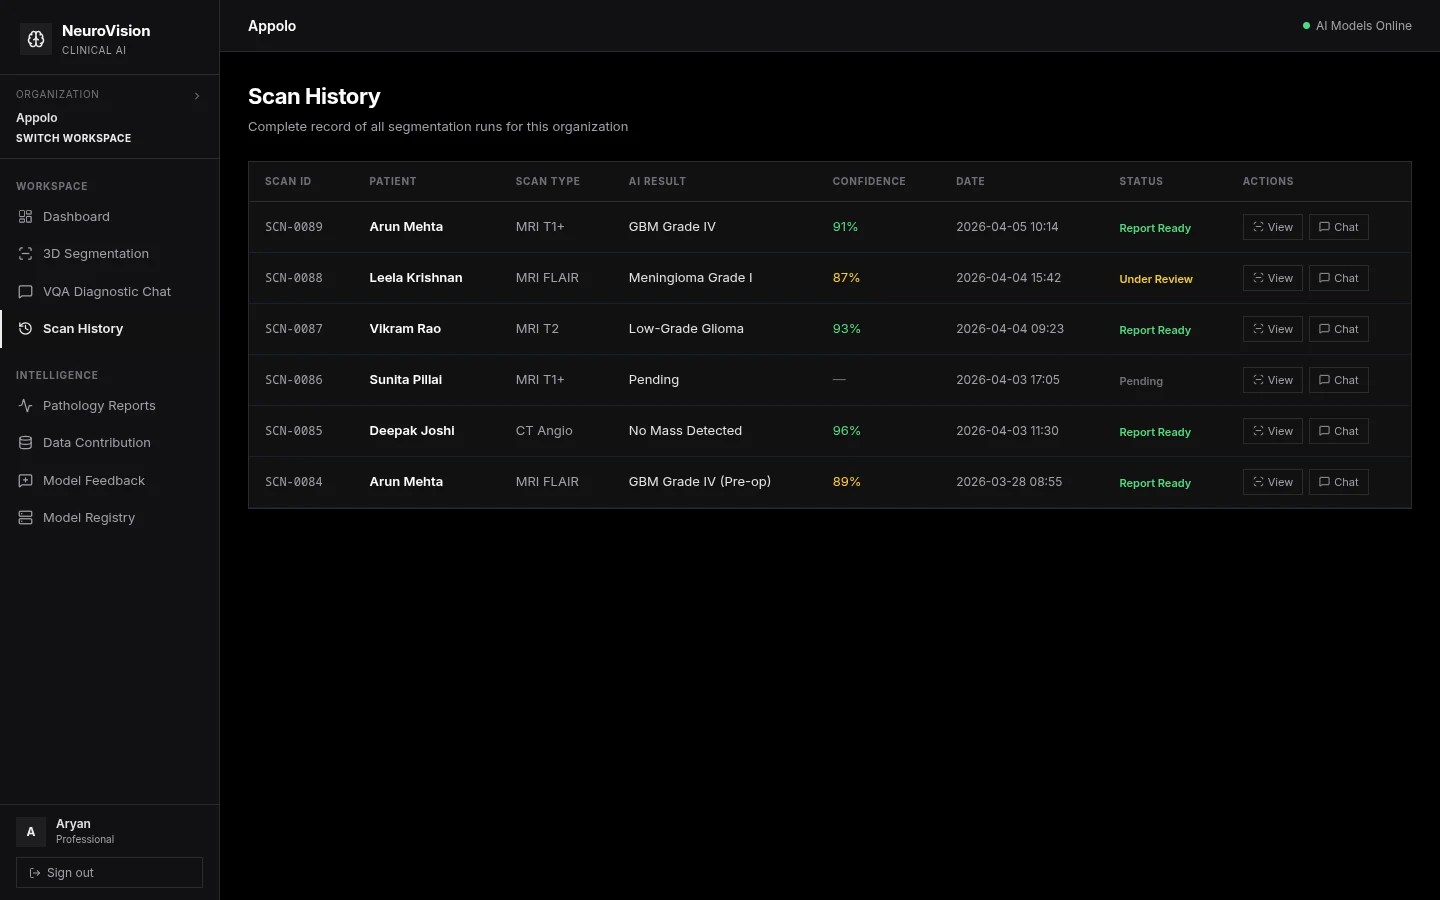Navigate to Model Registry
The height and width of the screenshot is (900, 1440).
[110, 518]
